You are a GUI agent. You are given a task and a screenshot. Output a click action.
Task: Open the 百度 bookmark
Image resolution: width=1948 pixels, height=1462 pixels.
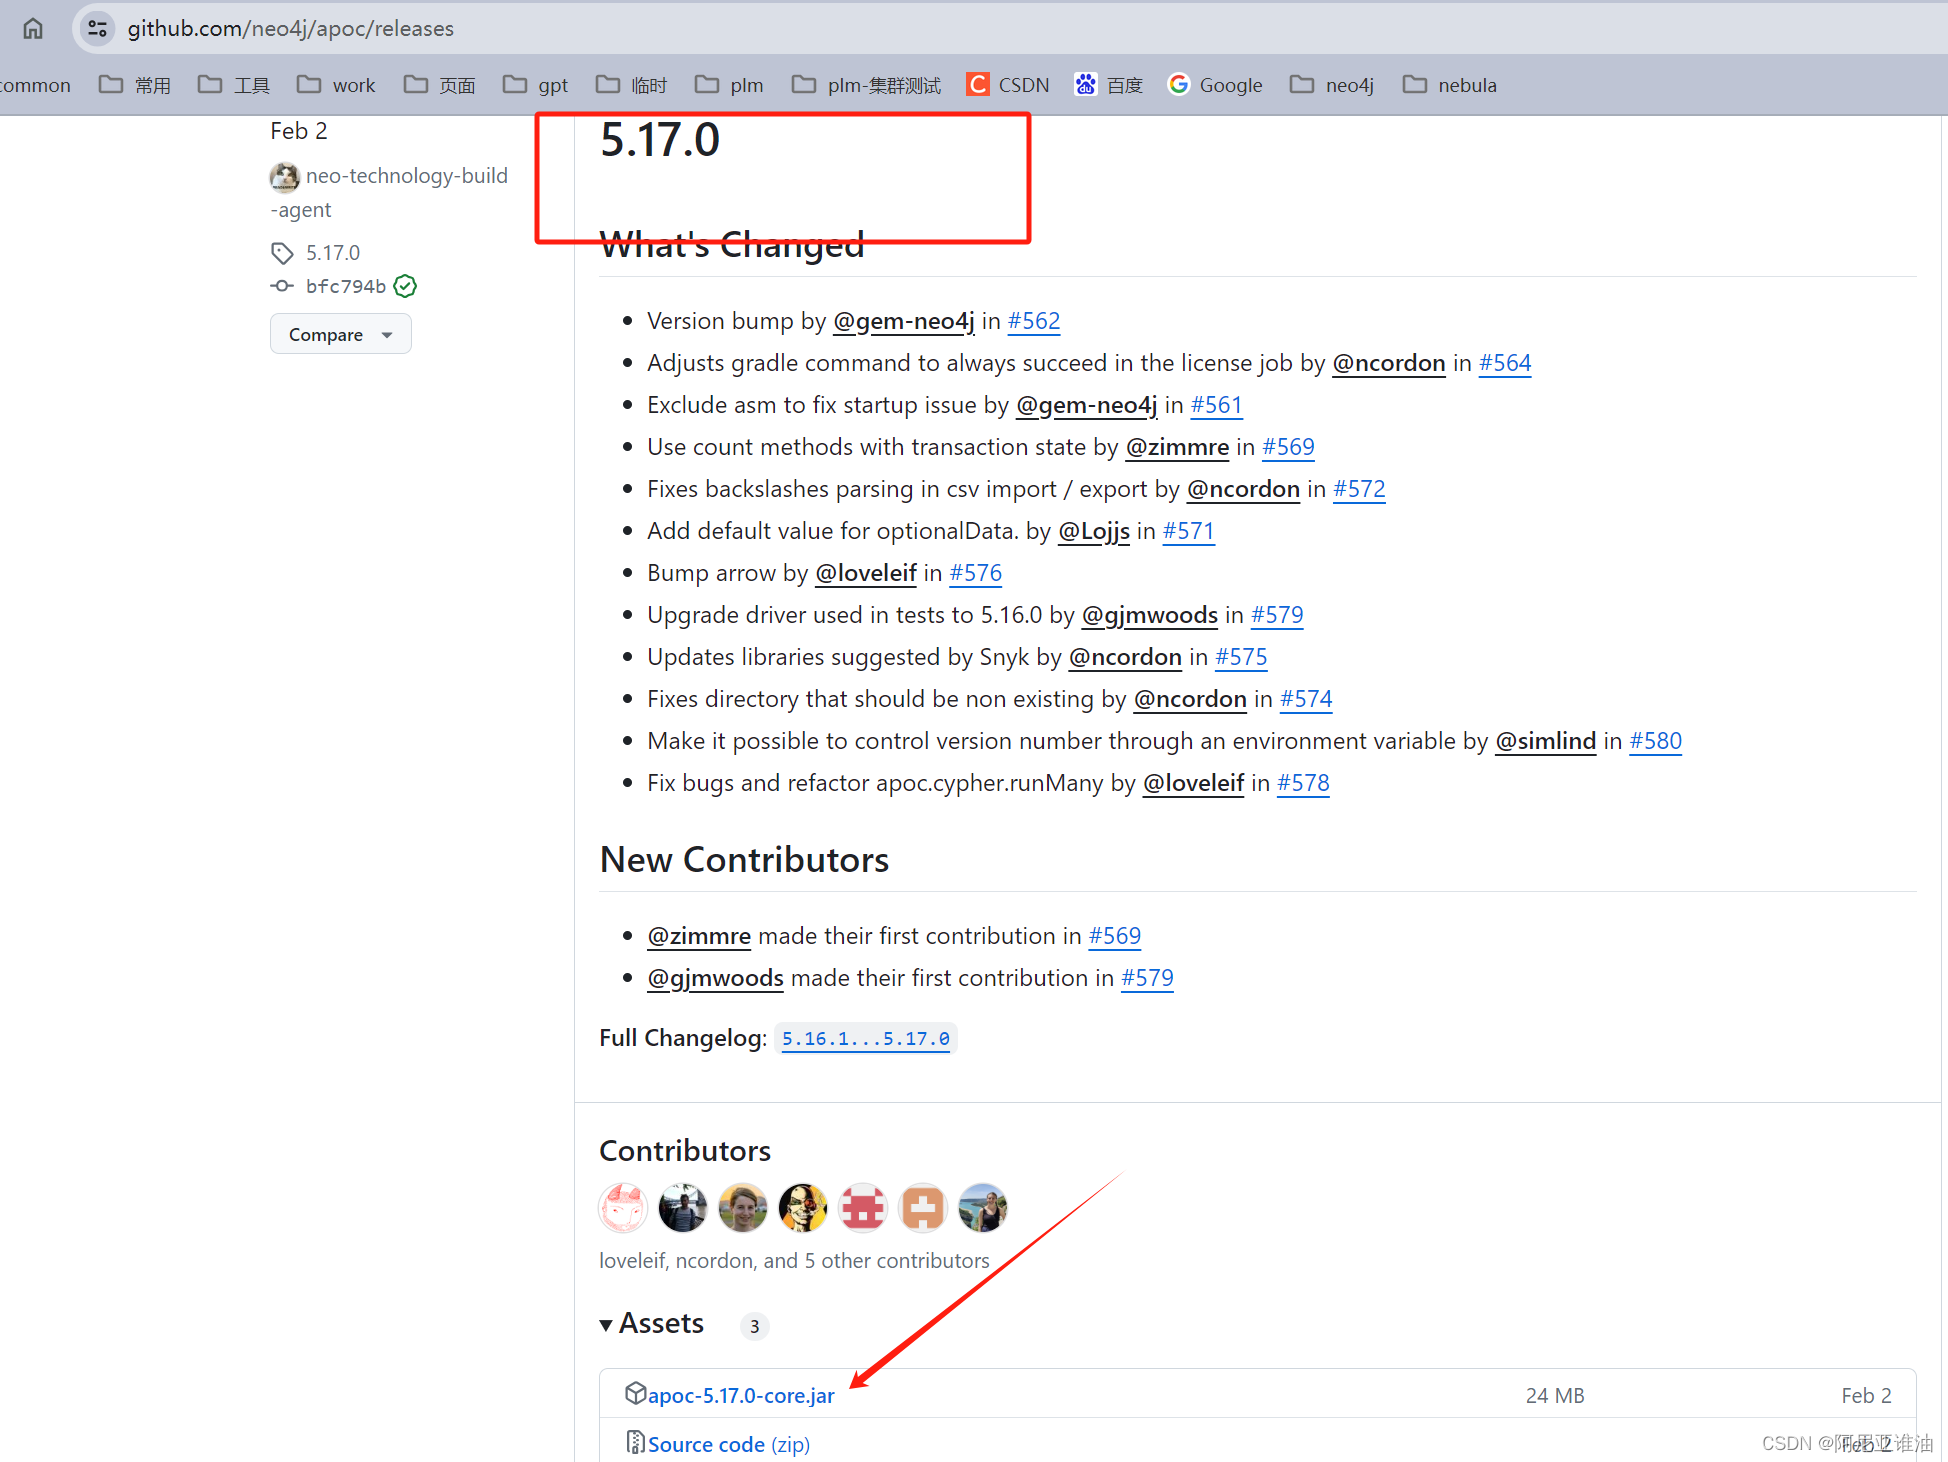(x=1108, y=85)
